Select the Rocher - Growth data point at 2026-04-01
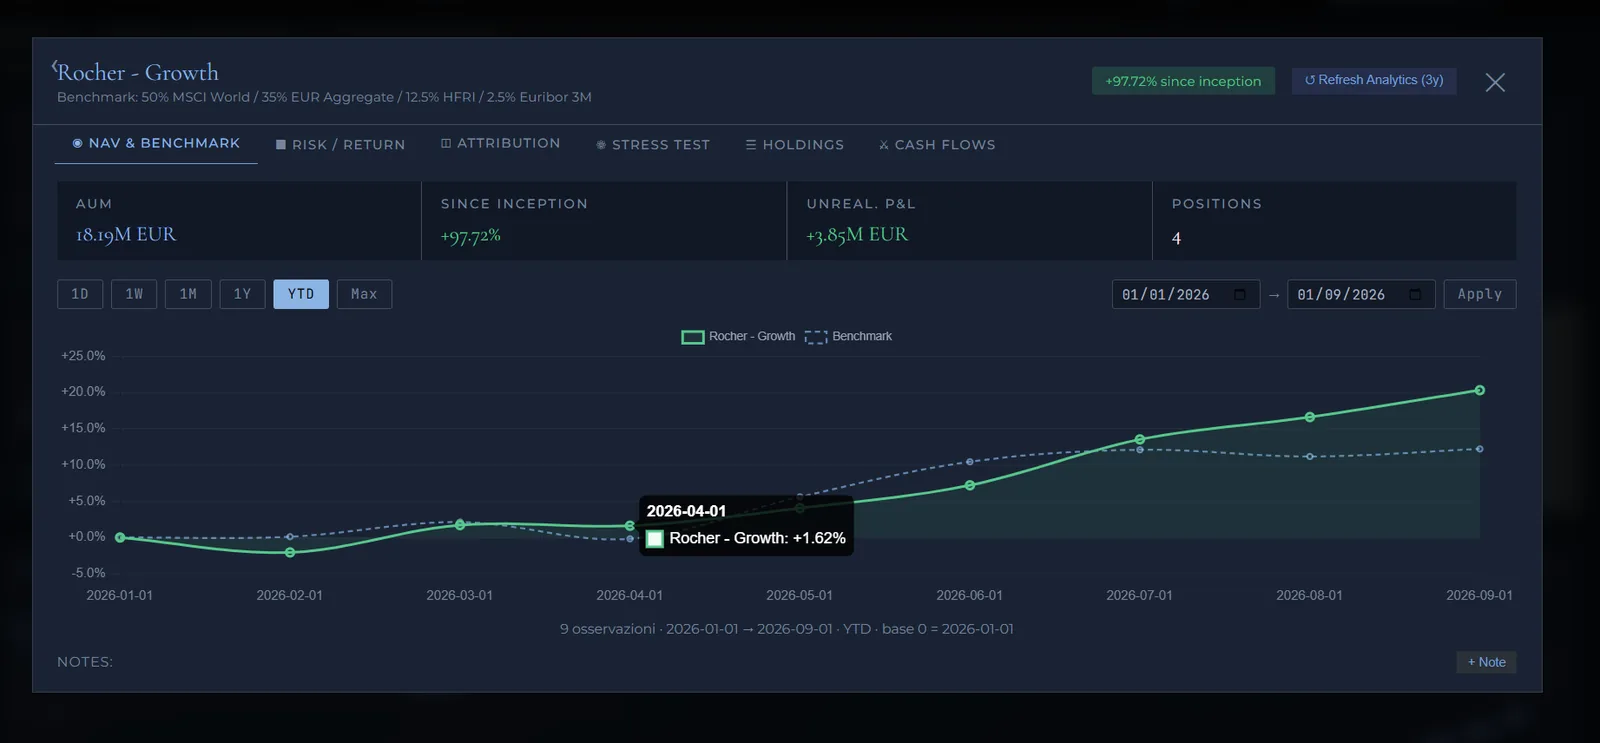The width and height of the screenshot is (1600, 743). click(x=630, y=526)
